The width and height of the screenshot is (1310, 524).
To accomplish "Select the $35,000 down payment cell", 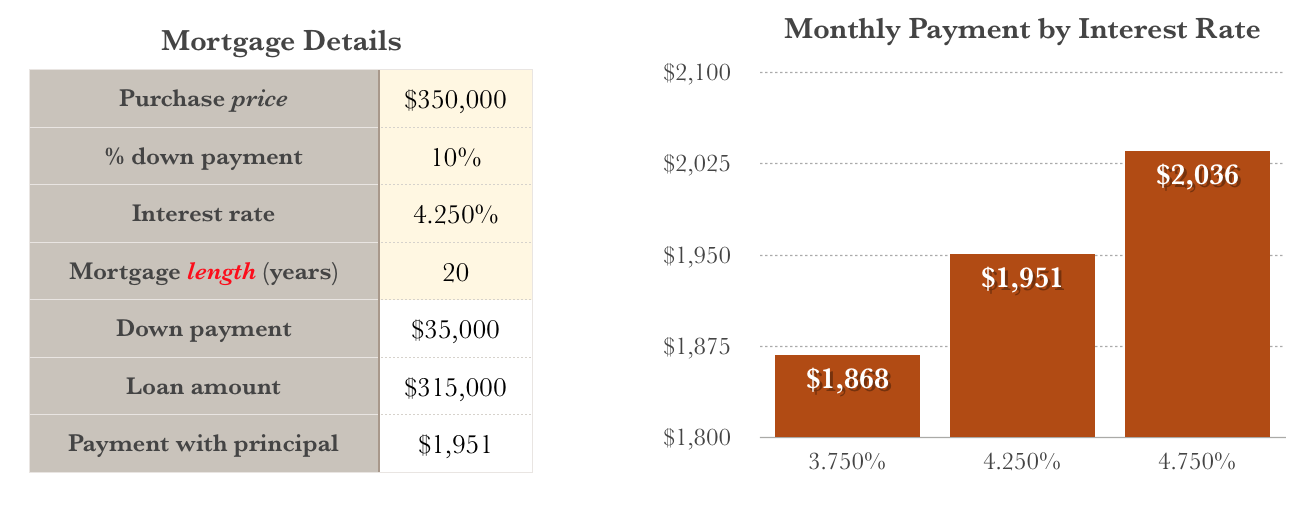I will pyautogui.click(x=456, y=329).
